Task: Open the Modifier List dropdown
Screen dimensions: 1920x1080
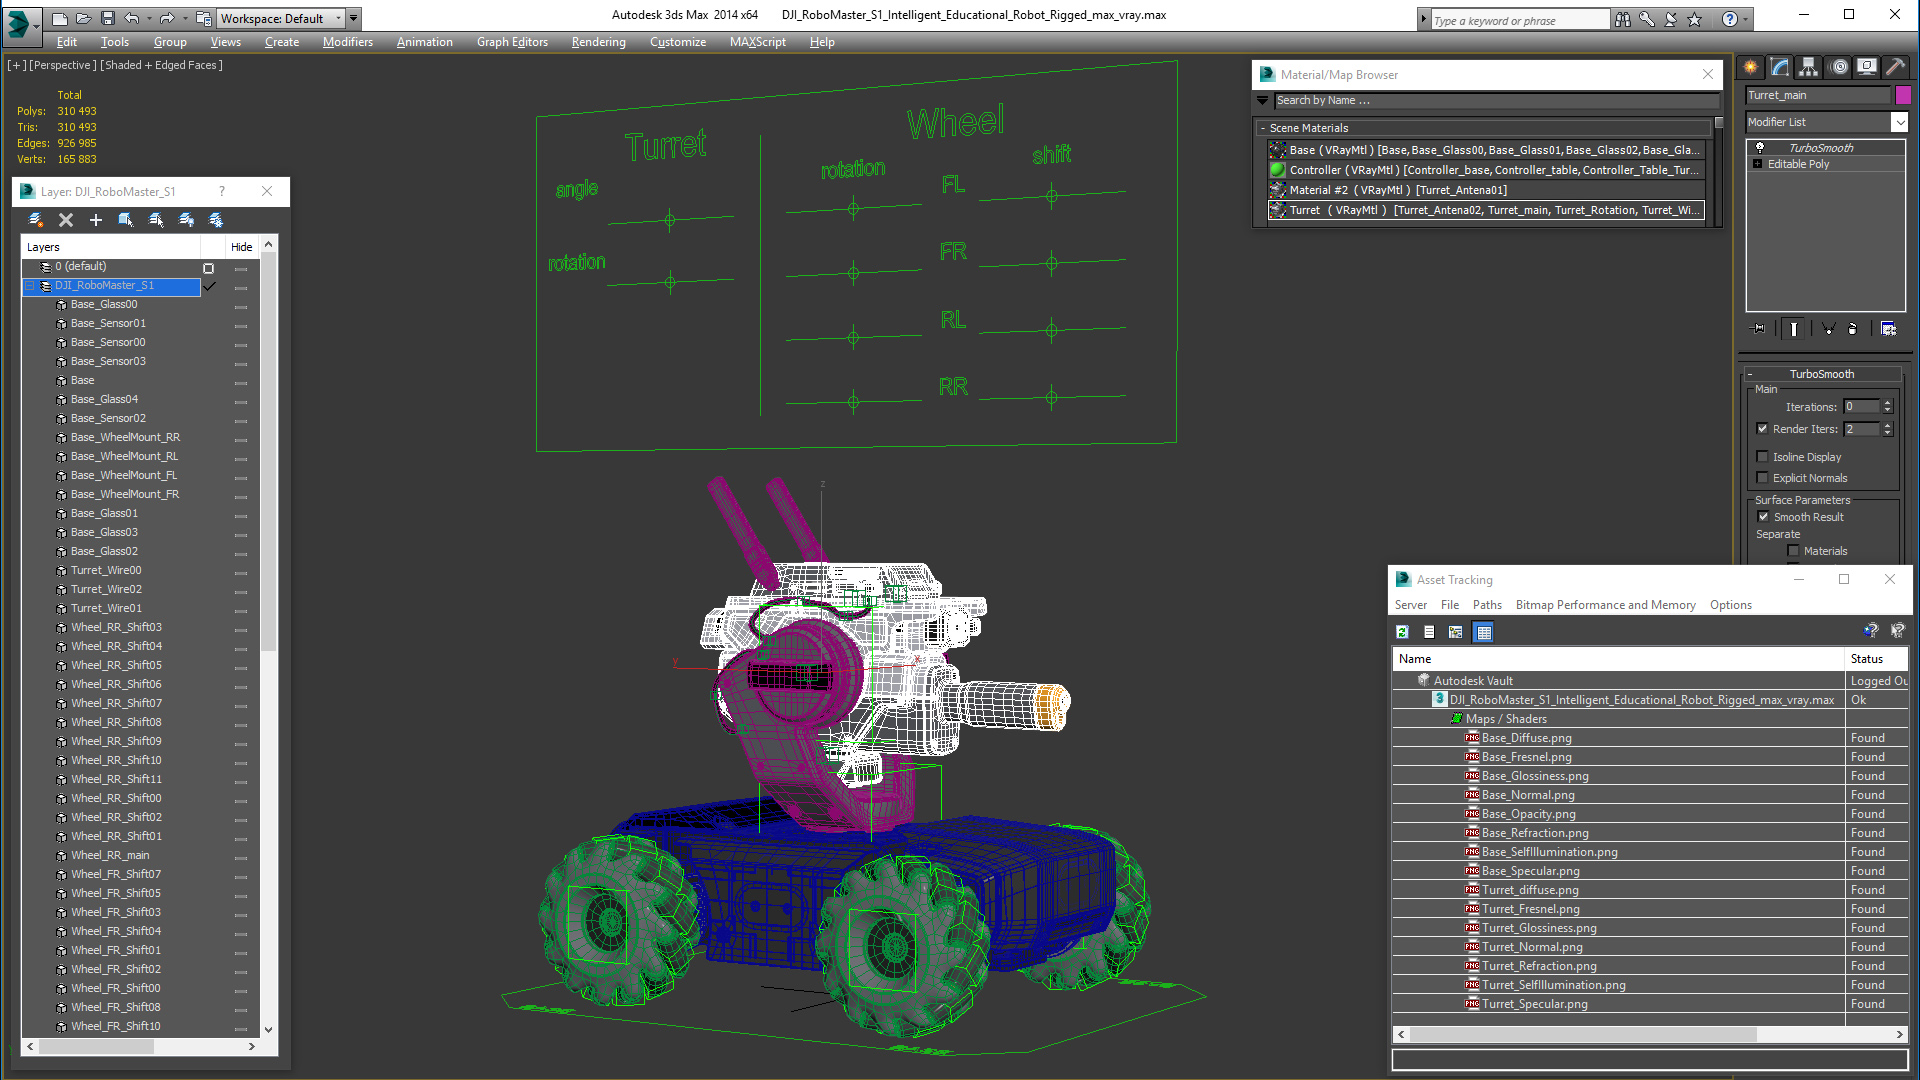Action: tap(1899, 122)
